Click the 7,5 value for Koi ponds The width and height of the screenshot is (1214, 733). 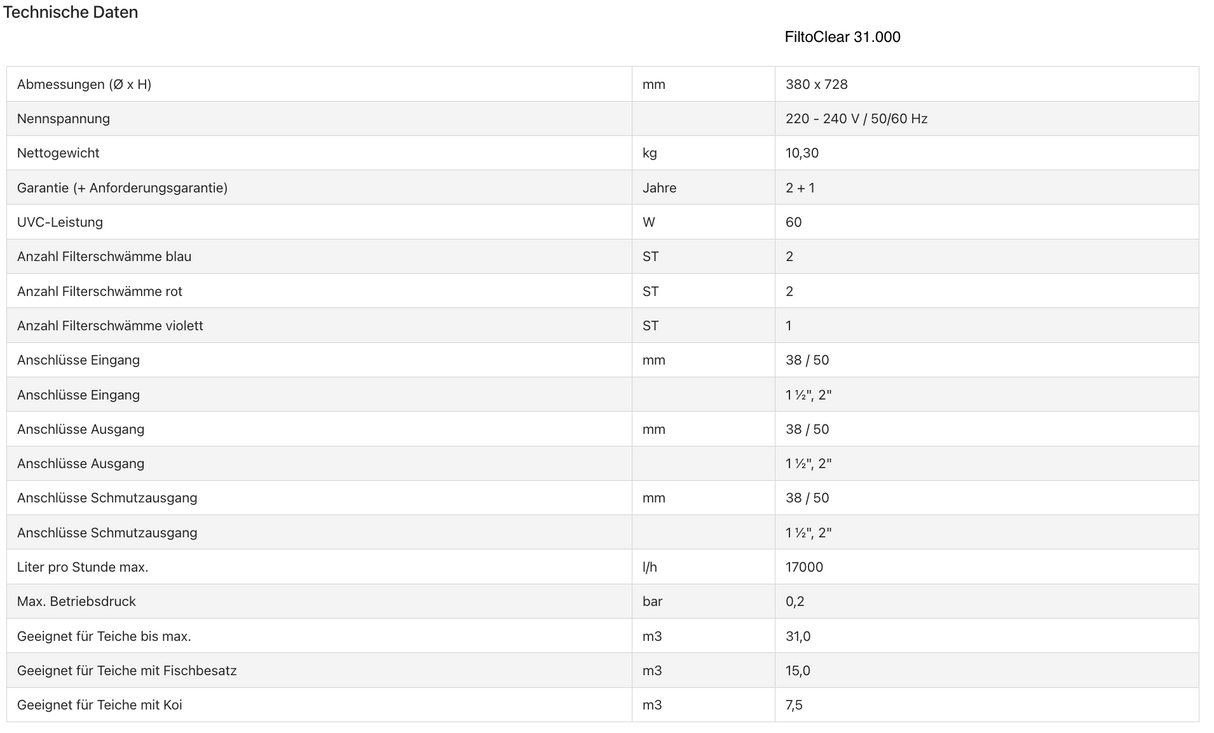click(794, 705)
